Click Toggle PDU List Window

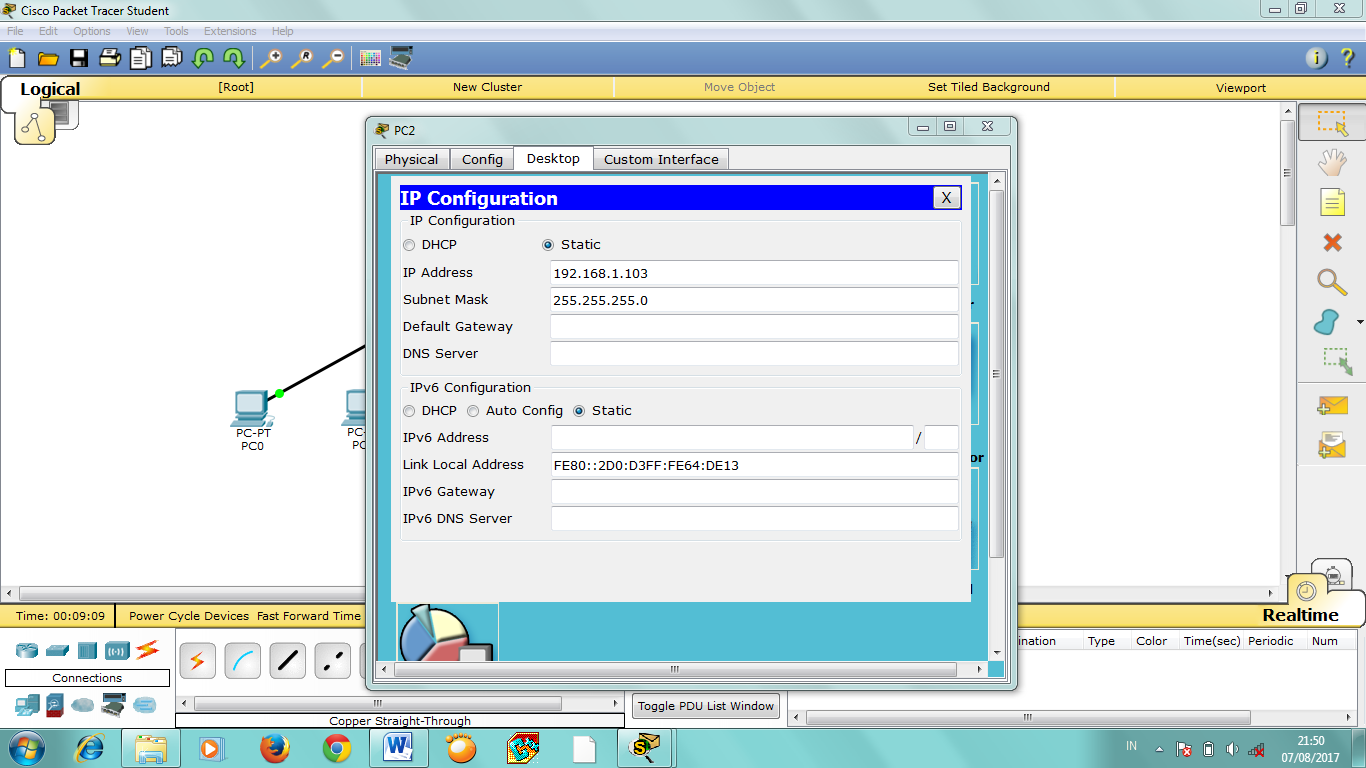(x=705, y=705)
